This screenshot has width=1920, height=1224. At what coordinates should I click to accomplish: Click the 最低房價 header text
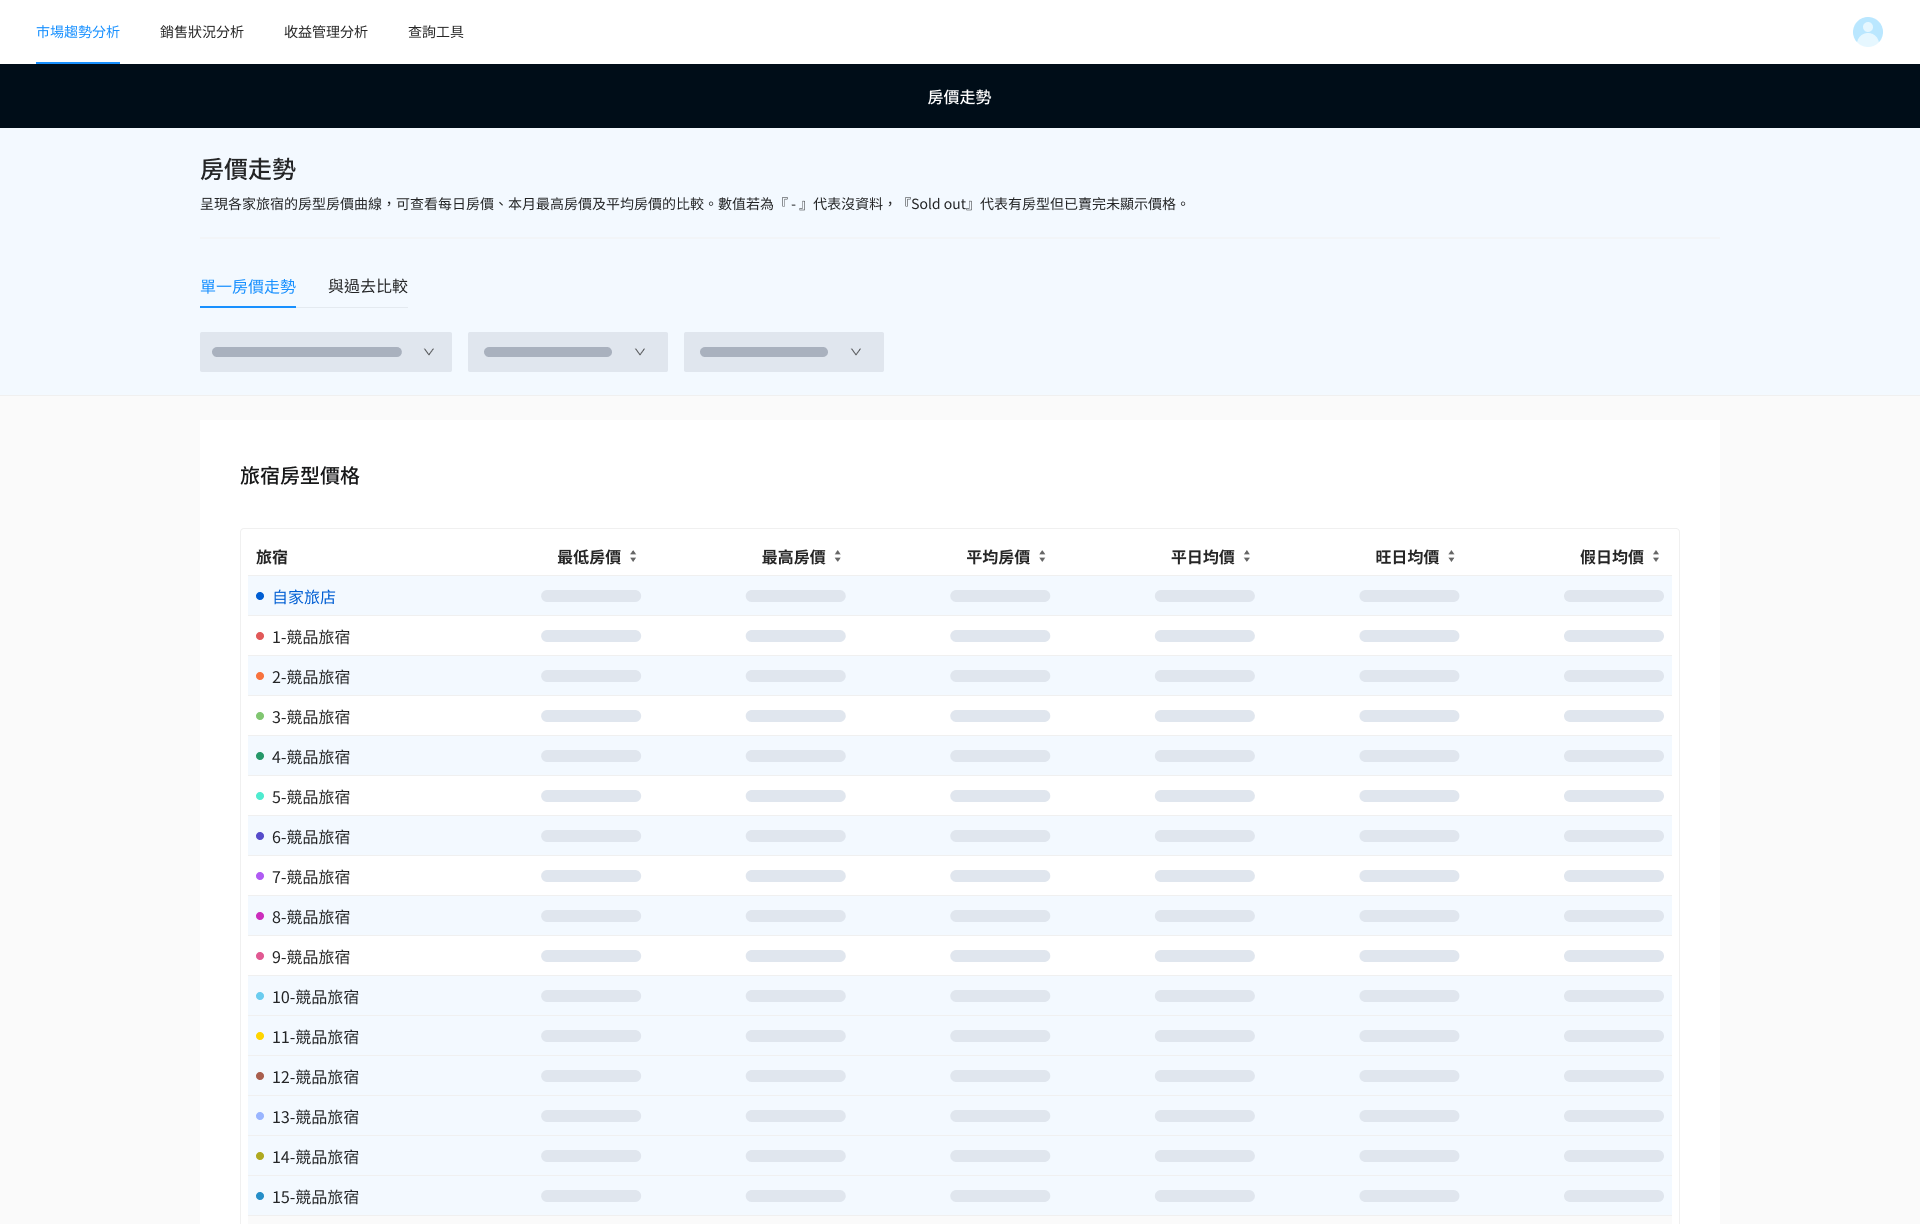[589, 557]
